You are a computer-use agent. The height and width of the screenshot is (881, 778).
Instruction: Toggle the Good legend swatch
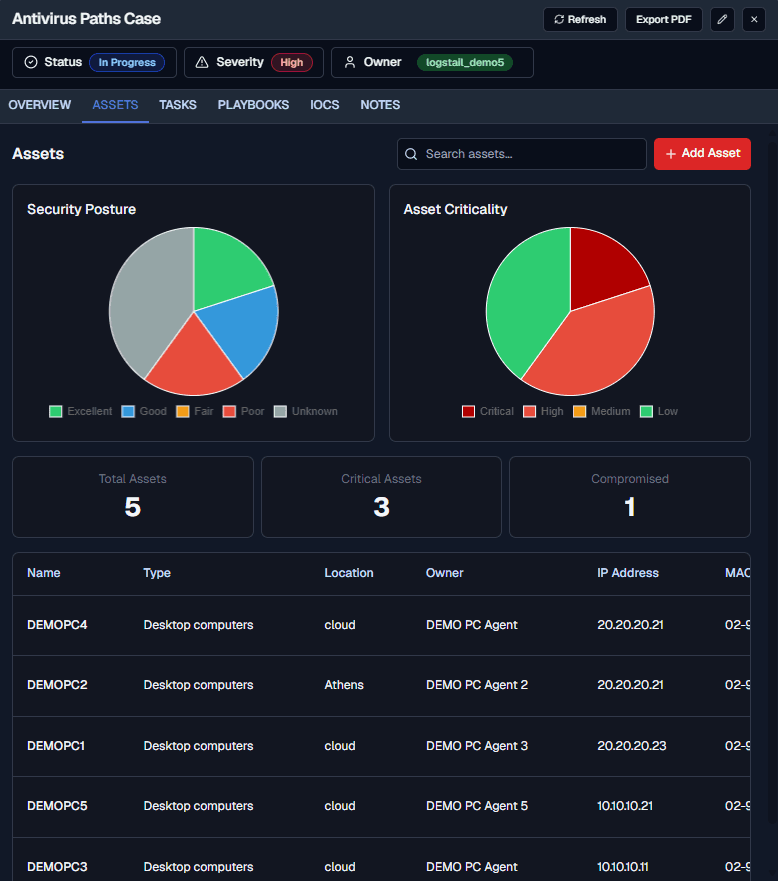(x=128, y=411)
